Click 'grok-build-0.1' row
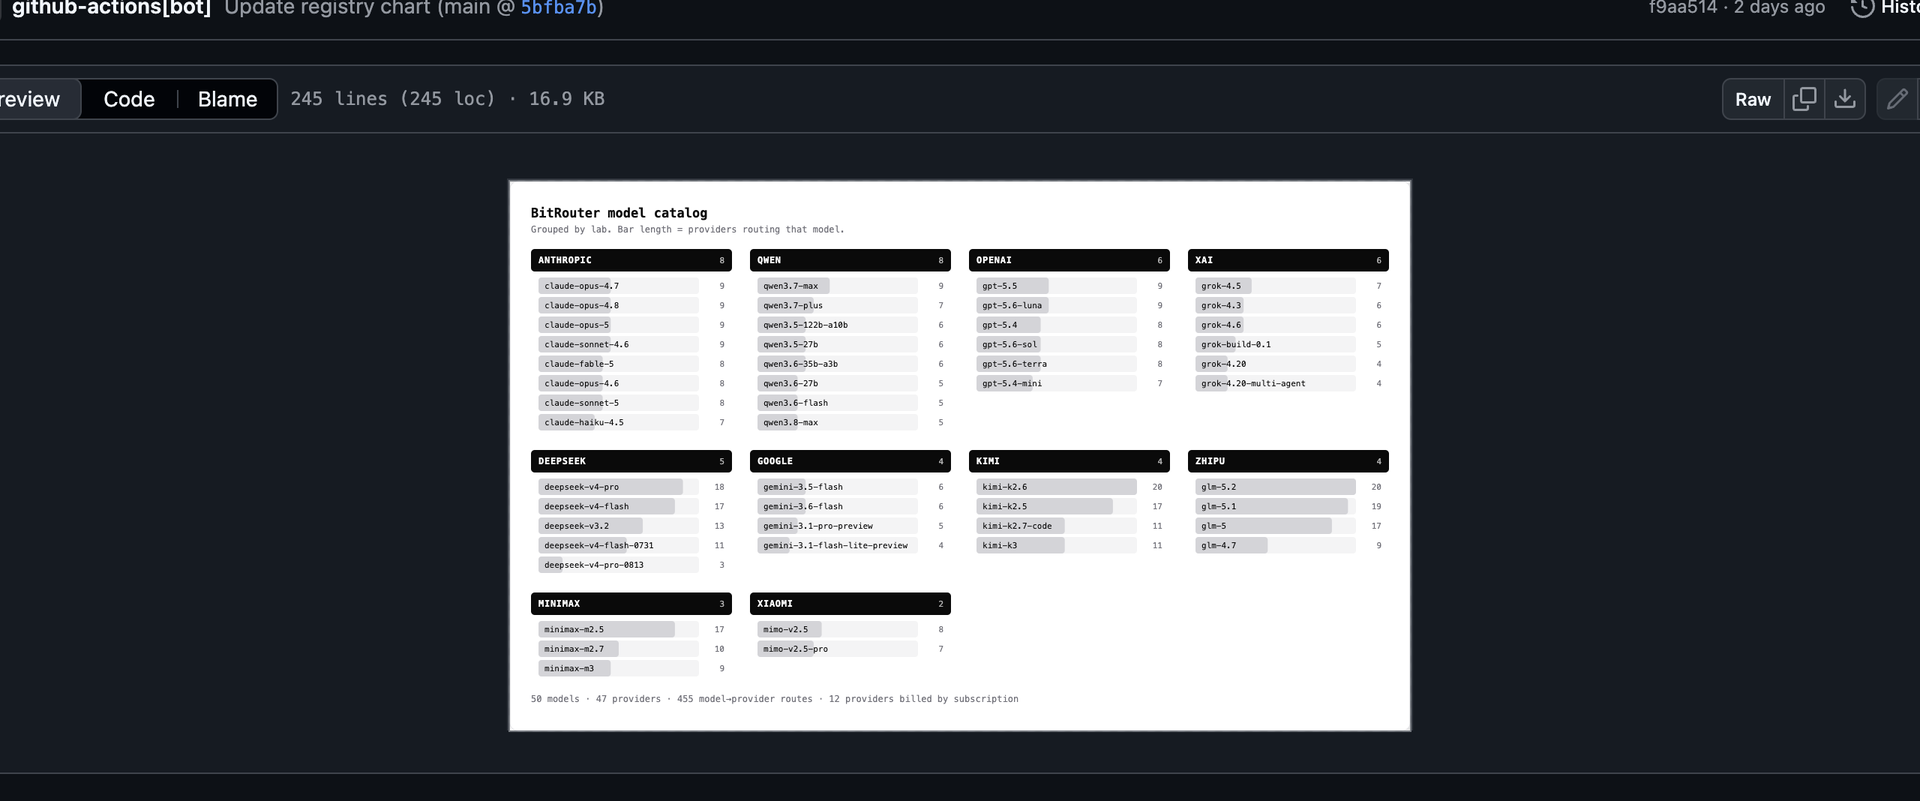 pos(1288,344)
